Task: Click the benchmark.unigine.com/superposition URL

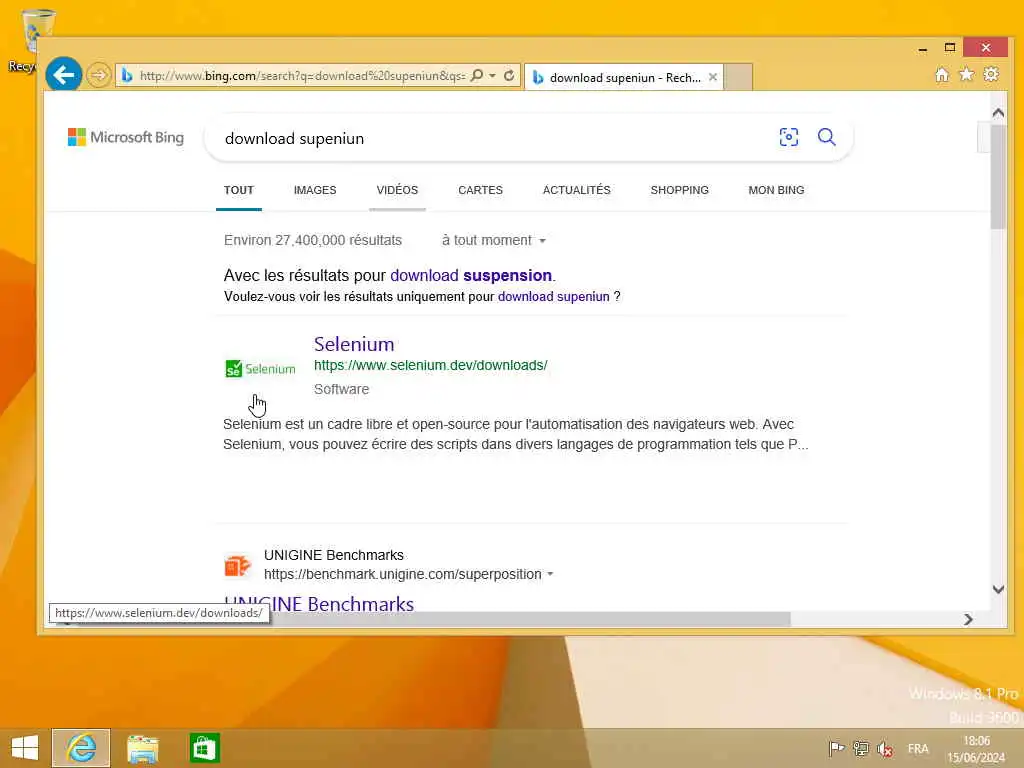Action: 402,574
